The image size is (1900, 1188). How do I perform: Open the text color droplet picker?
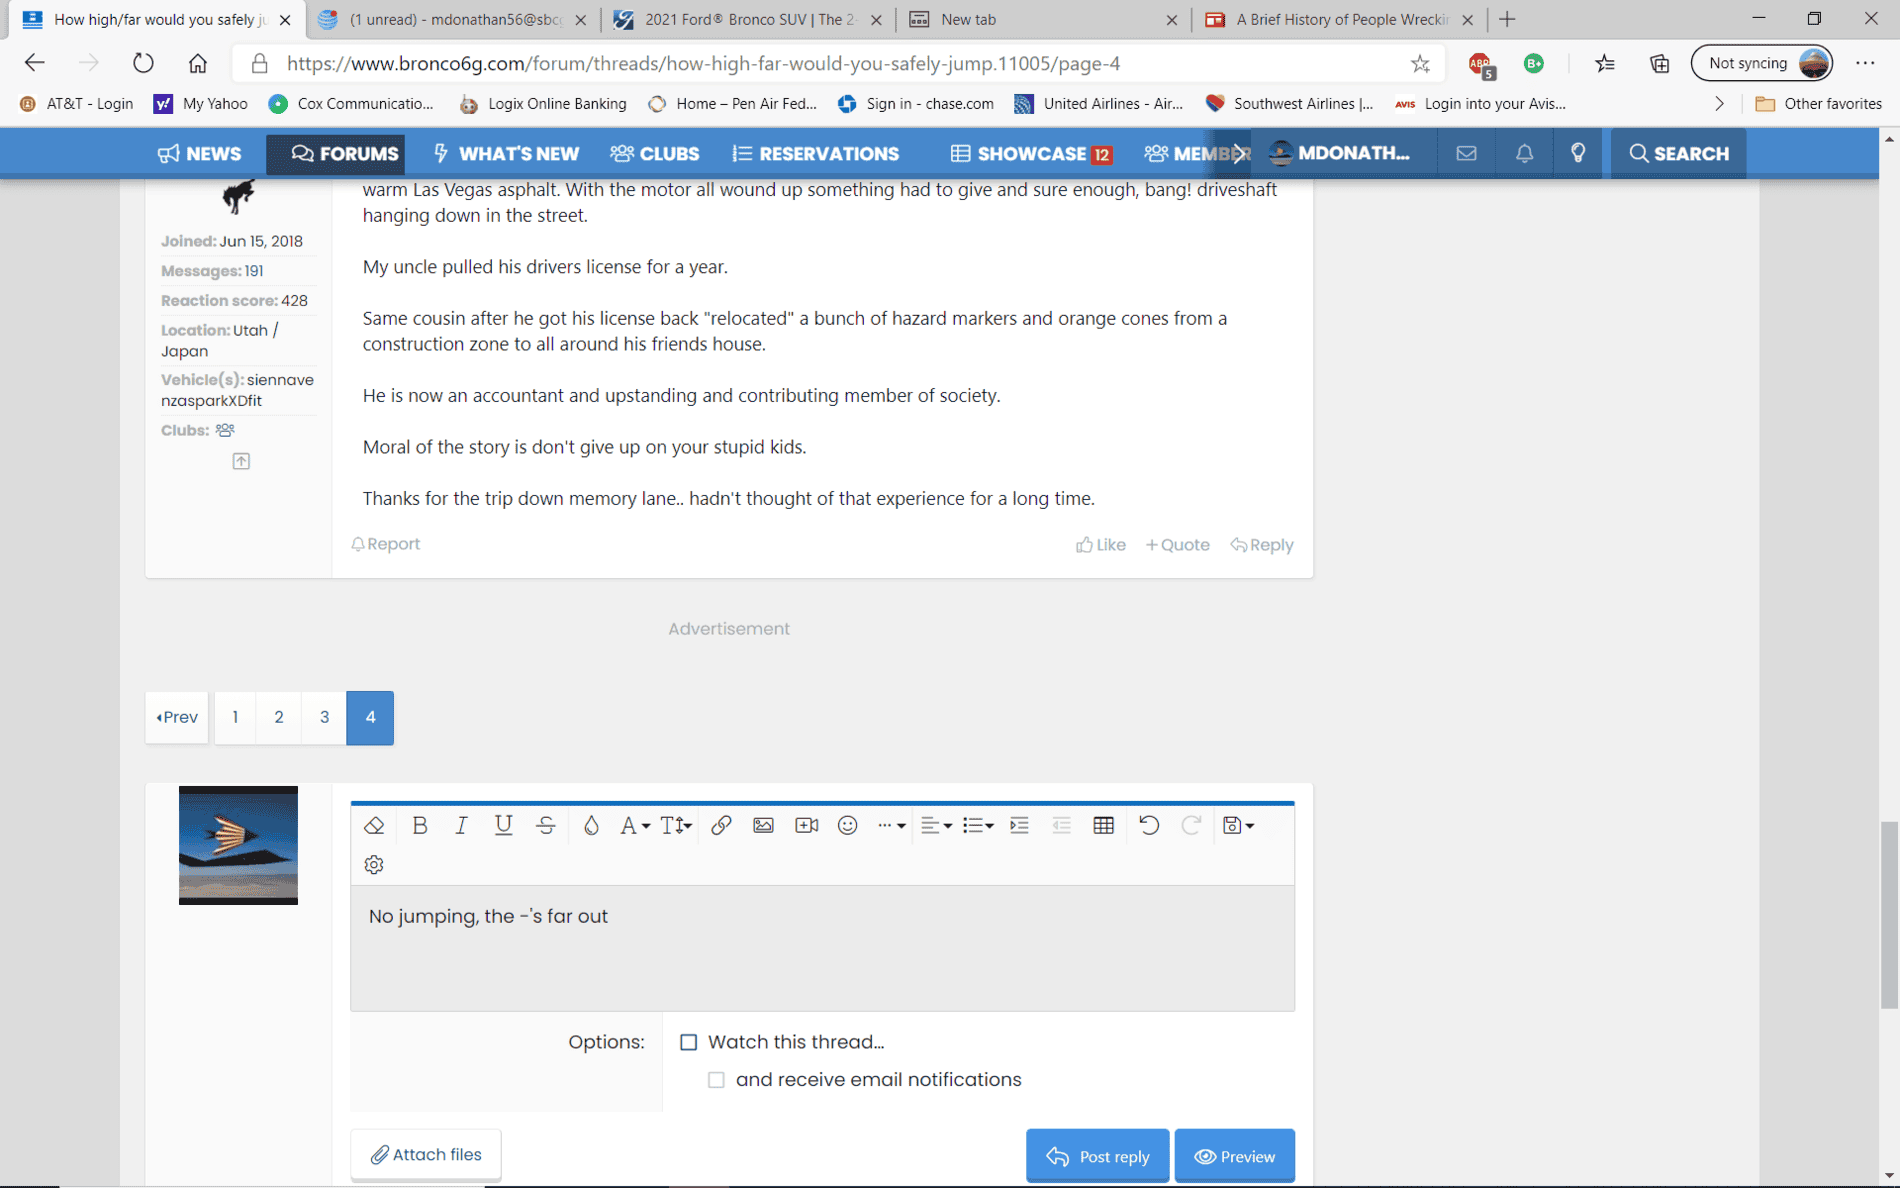590,825
